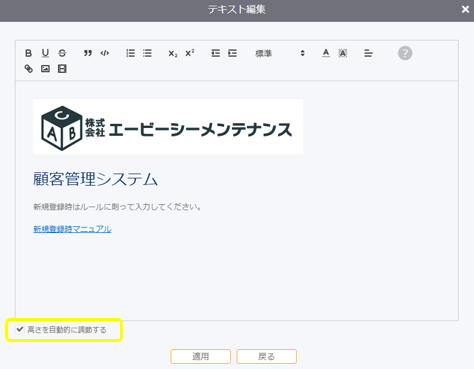Create a bulleted list
Viewport: 474px width, 369px height.
(x=147, y=53)
